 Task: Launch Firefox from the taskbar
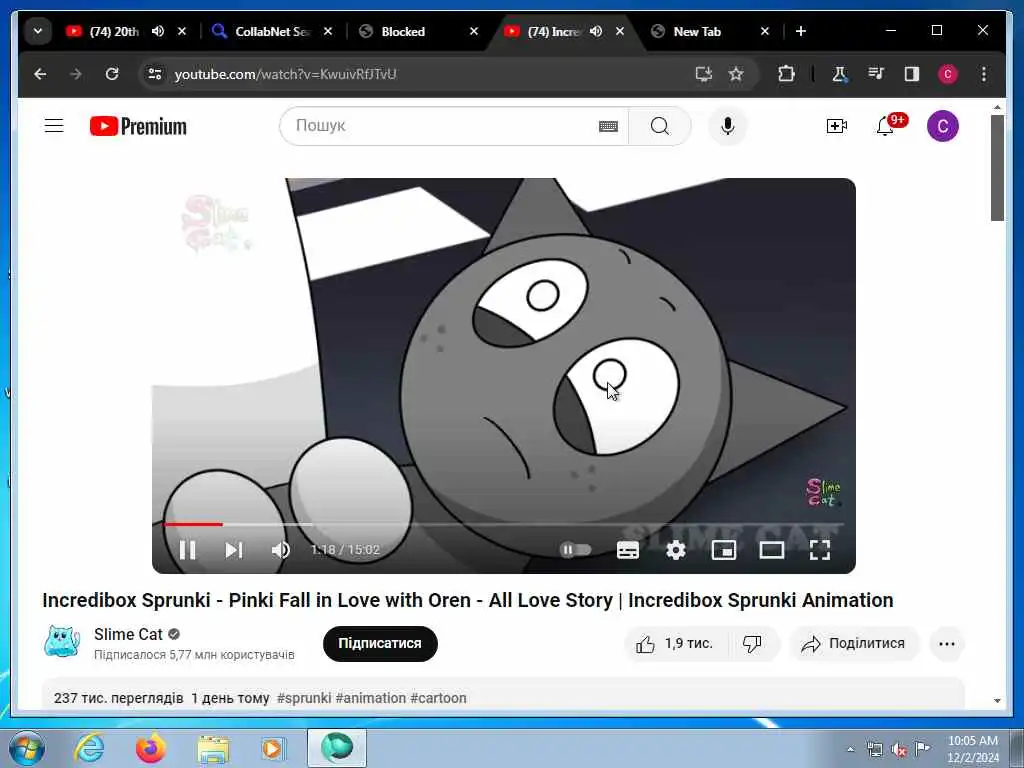[x=150, y=748]
